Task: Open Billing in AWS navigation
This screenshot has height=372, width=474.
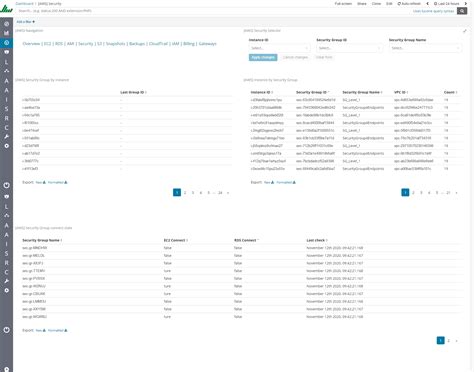Action: [x=189, y=44]
